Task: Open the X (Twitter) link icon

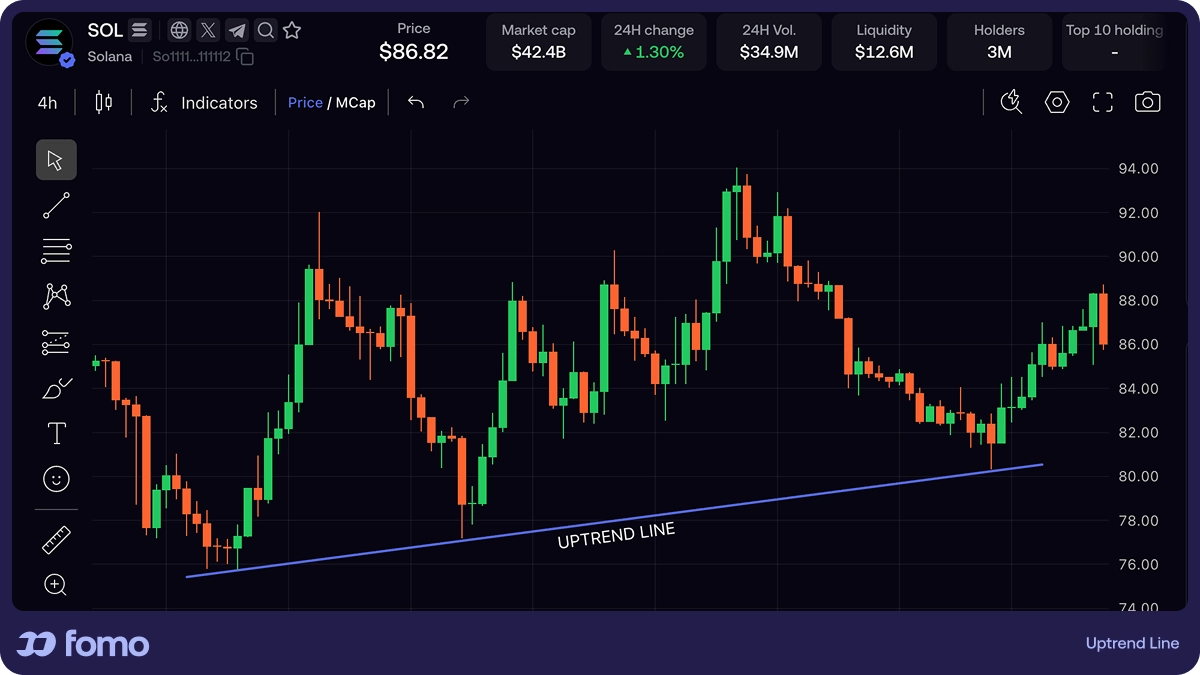Action: [x=207, y=30]
